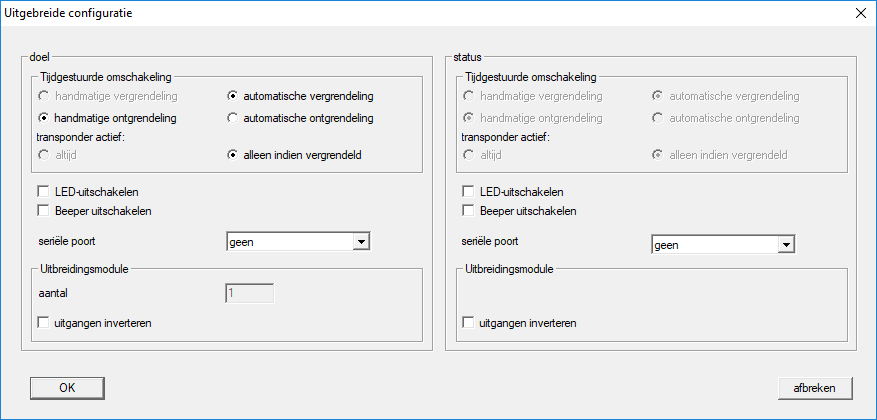This screenshot has width=877, height=420.
Task: Enable LED-uitschakelen in doel panel
Action: pos(43,191)
